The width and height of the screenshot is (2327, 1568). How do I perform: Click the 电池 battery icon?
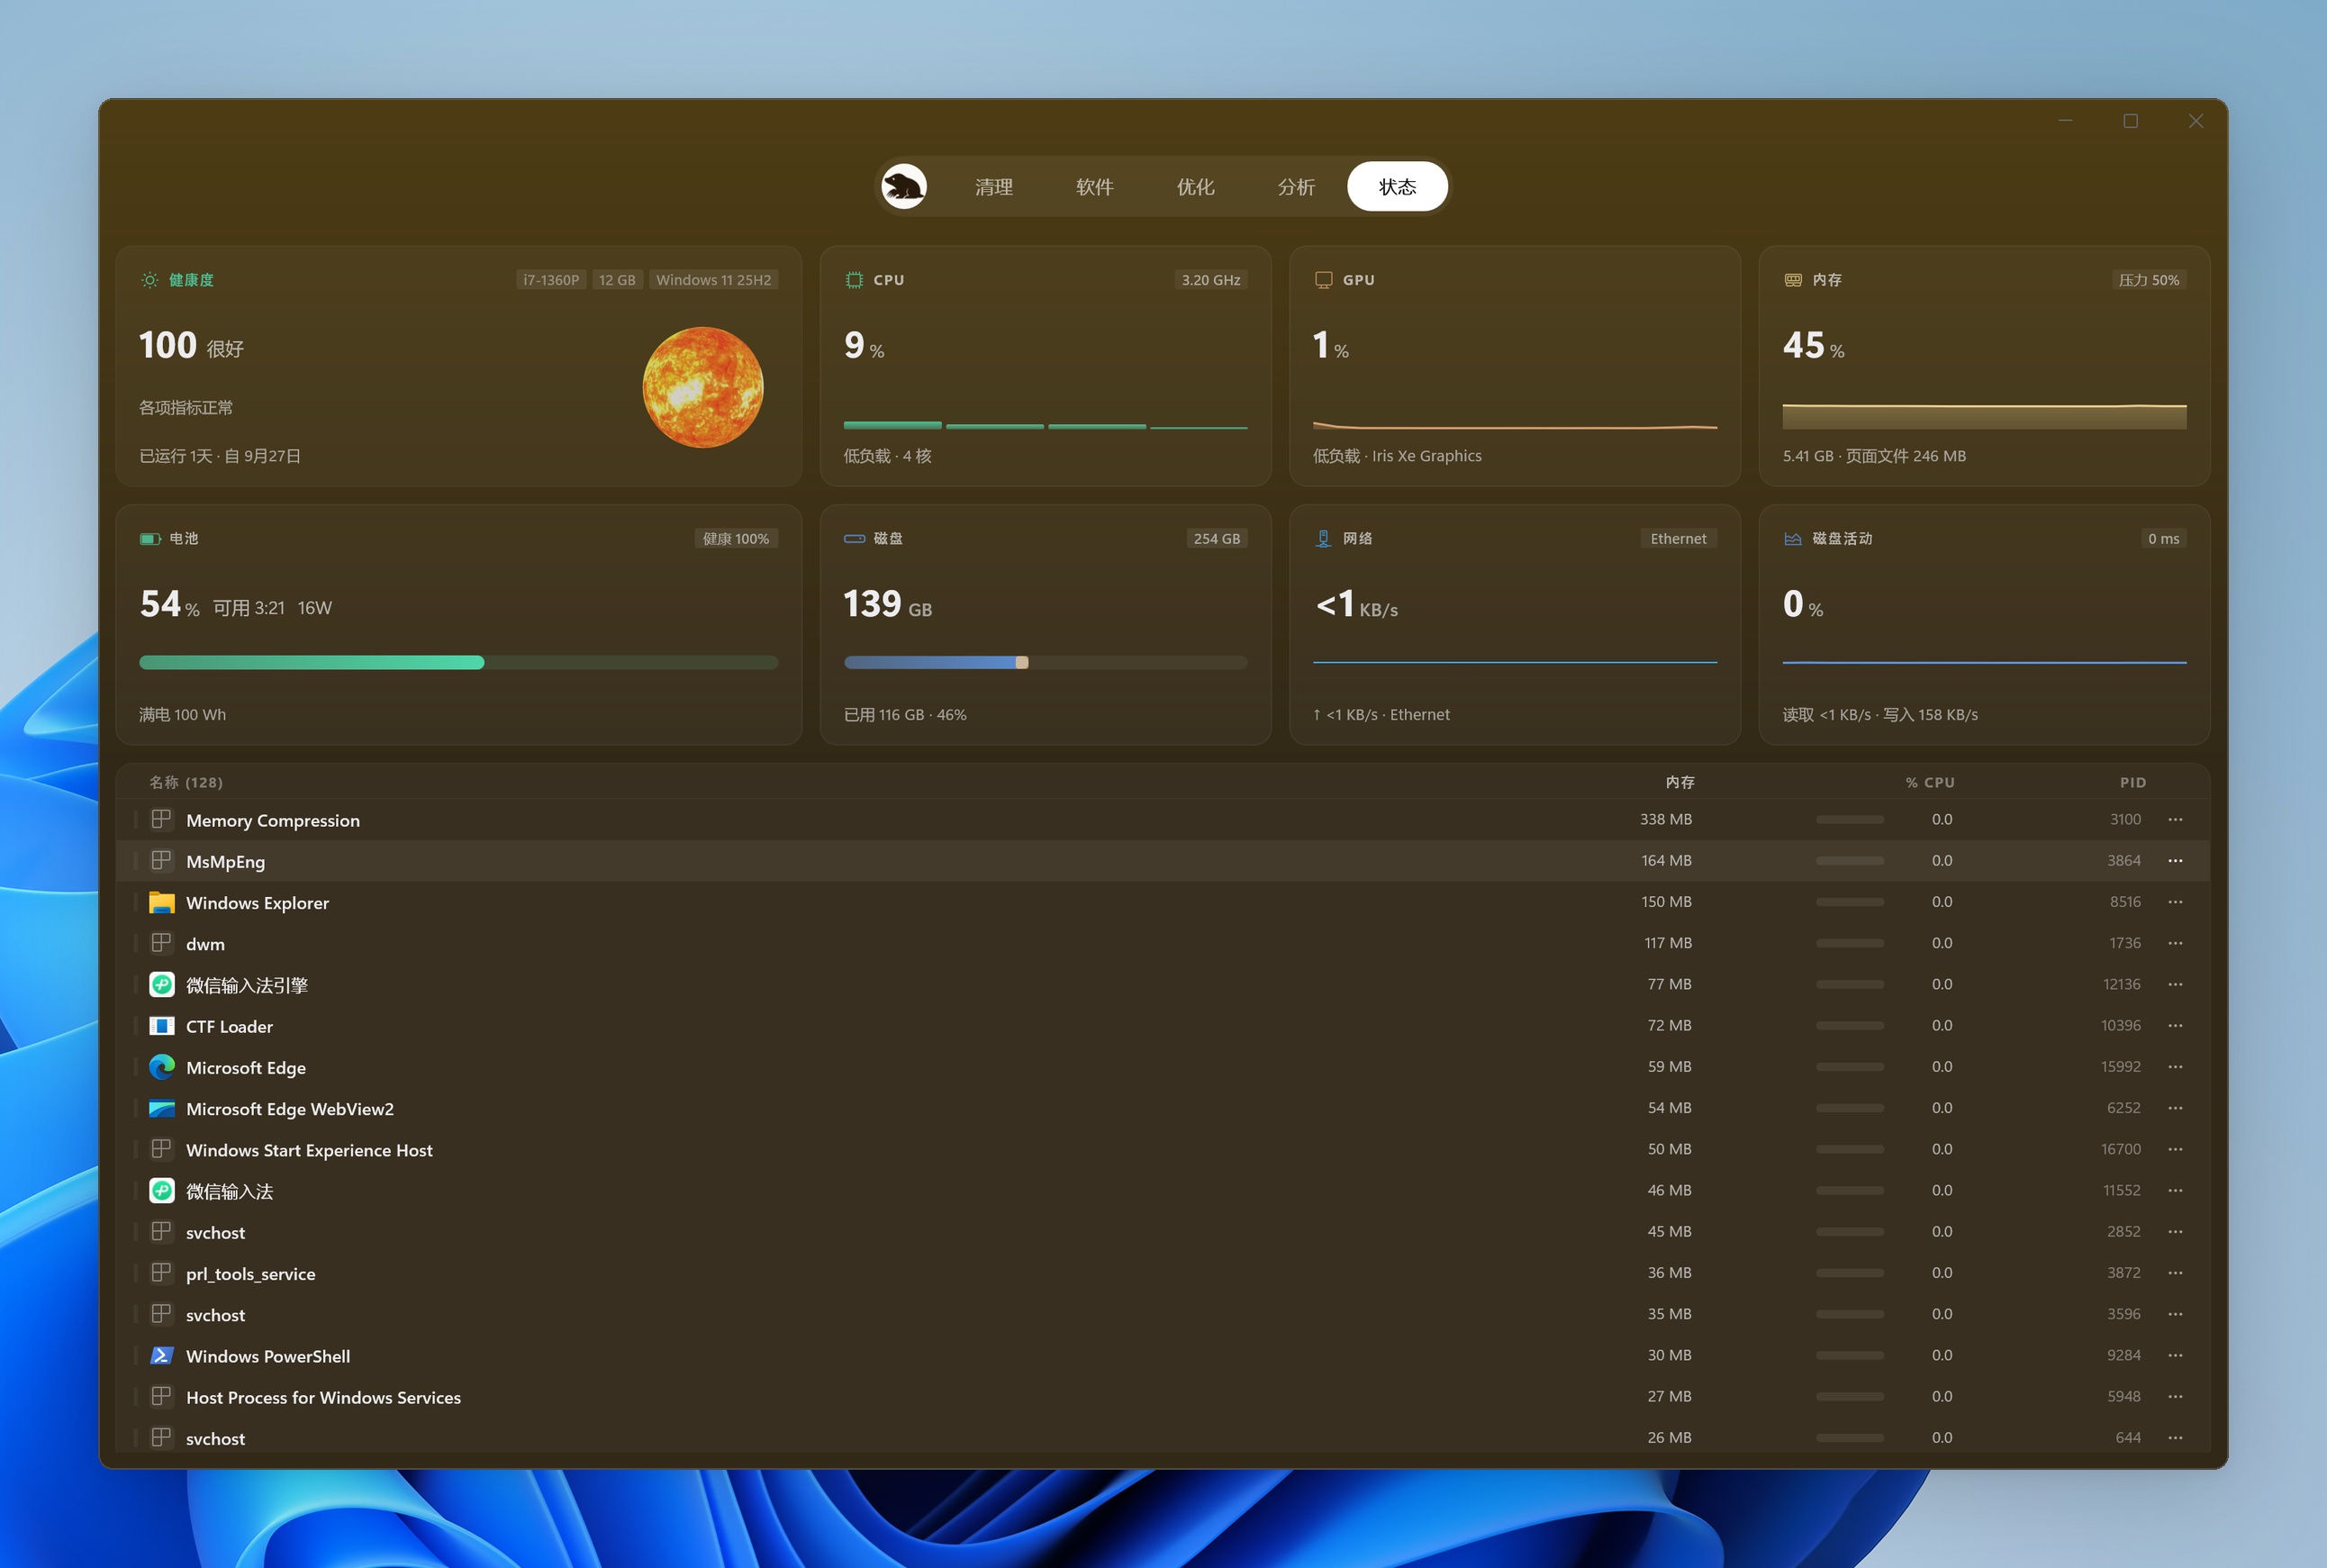tap(150, 539)
